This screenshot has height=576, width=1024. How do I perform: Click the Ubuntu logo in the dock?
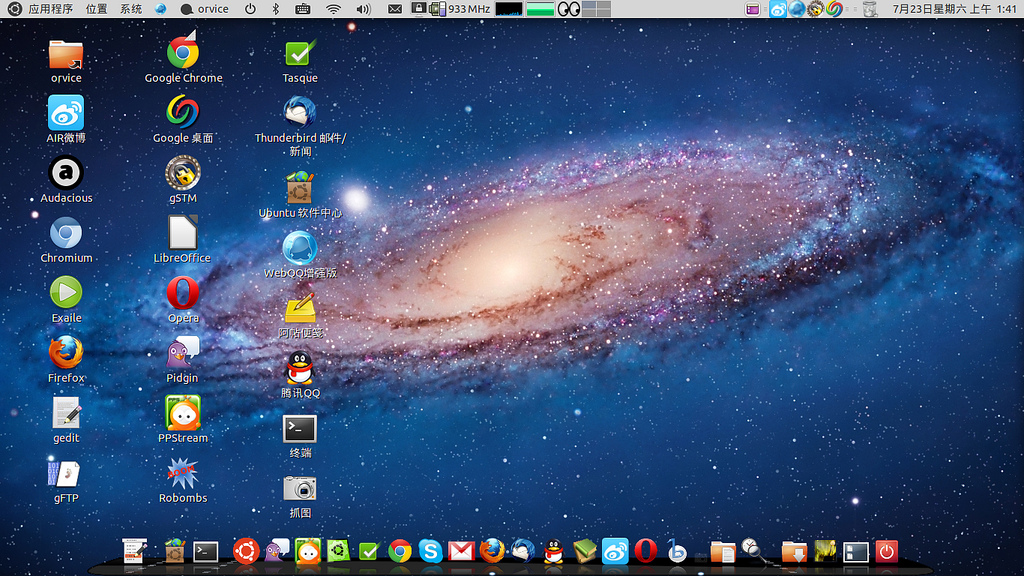[x=246, y=551]
